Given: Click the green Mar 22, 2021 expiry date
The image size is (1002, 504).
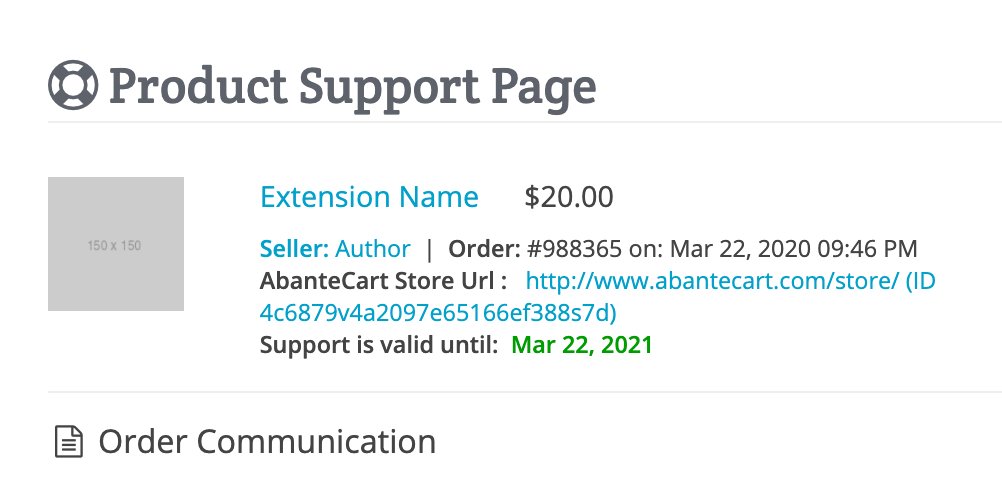Looking at the screenshot, I should [x=582, y=345].
